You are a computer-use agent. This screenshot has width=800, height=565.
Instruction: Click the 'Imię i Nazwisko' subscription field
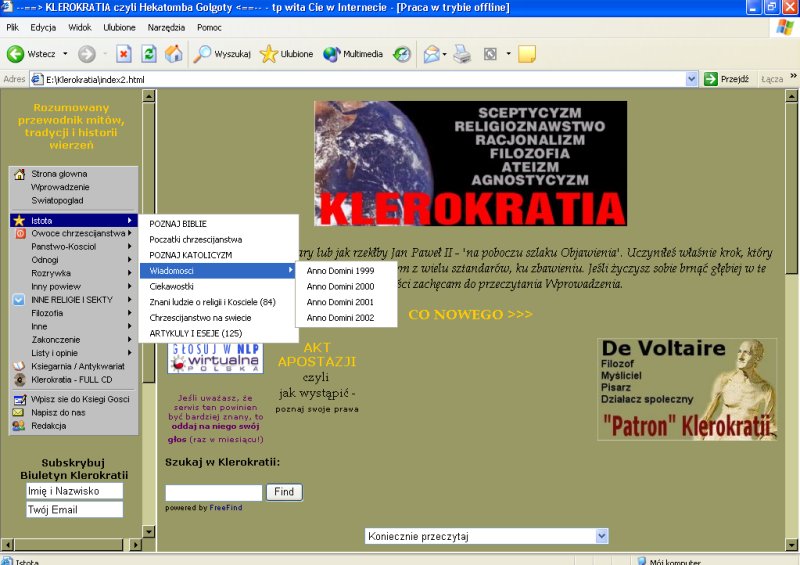pos(75,491)
